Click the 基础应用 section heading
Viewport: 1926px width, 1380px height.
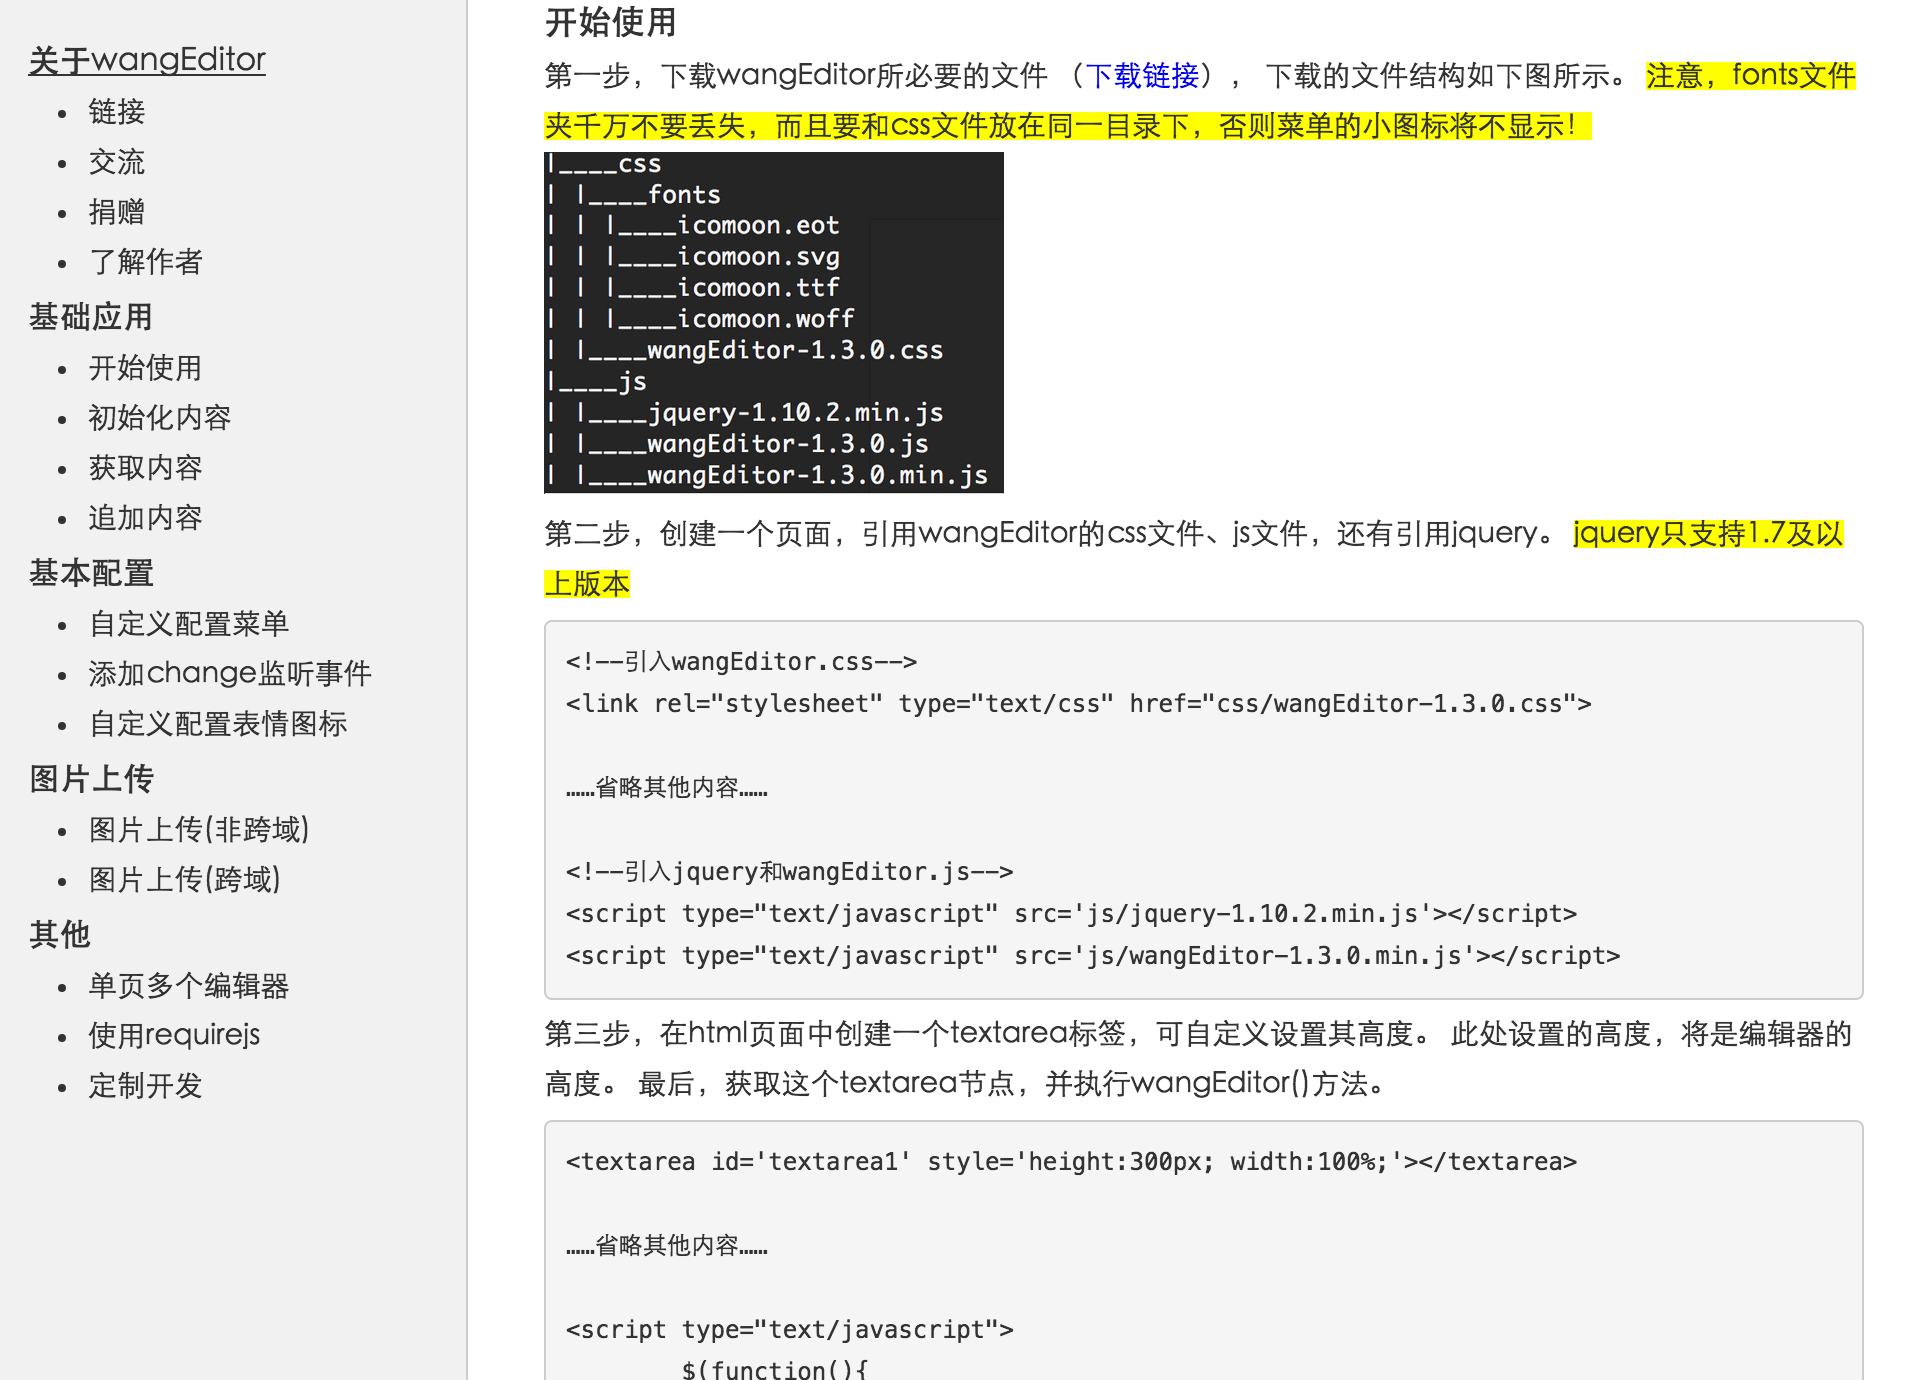click(x=91, y=317)
